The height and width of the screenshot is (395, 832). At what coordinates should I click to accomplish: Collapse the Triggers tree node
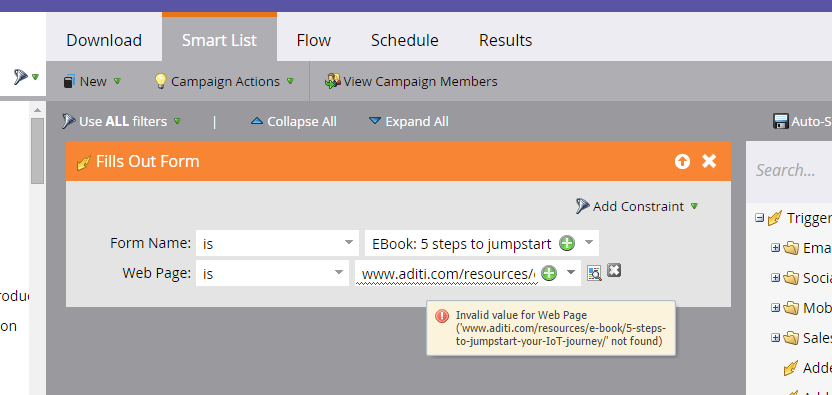coord(759,218)
